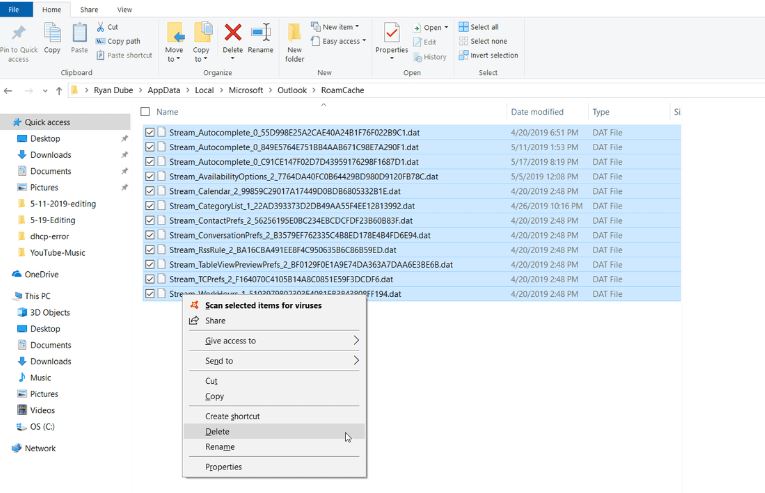
Task: Uncheck the Stream_RssRule file checkbox
Action: coord(150,249)
